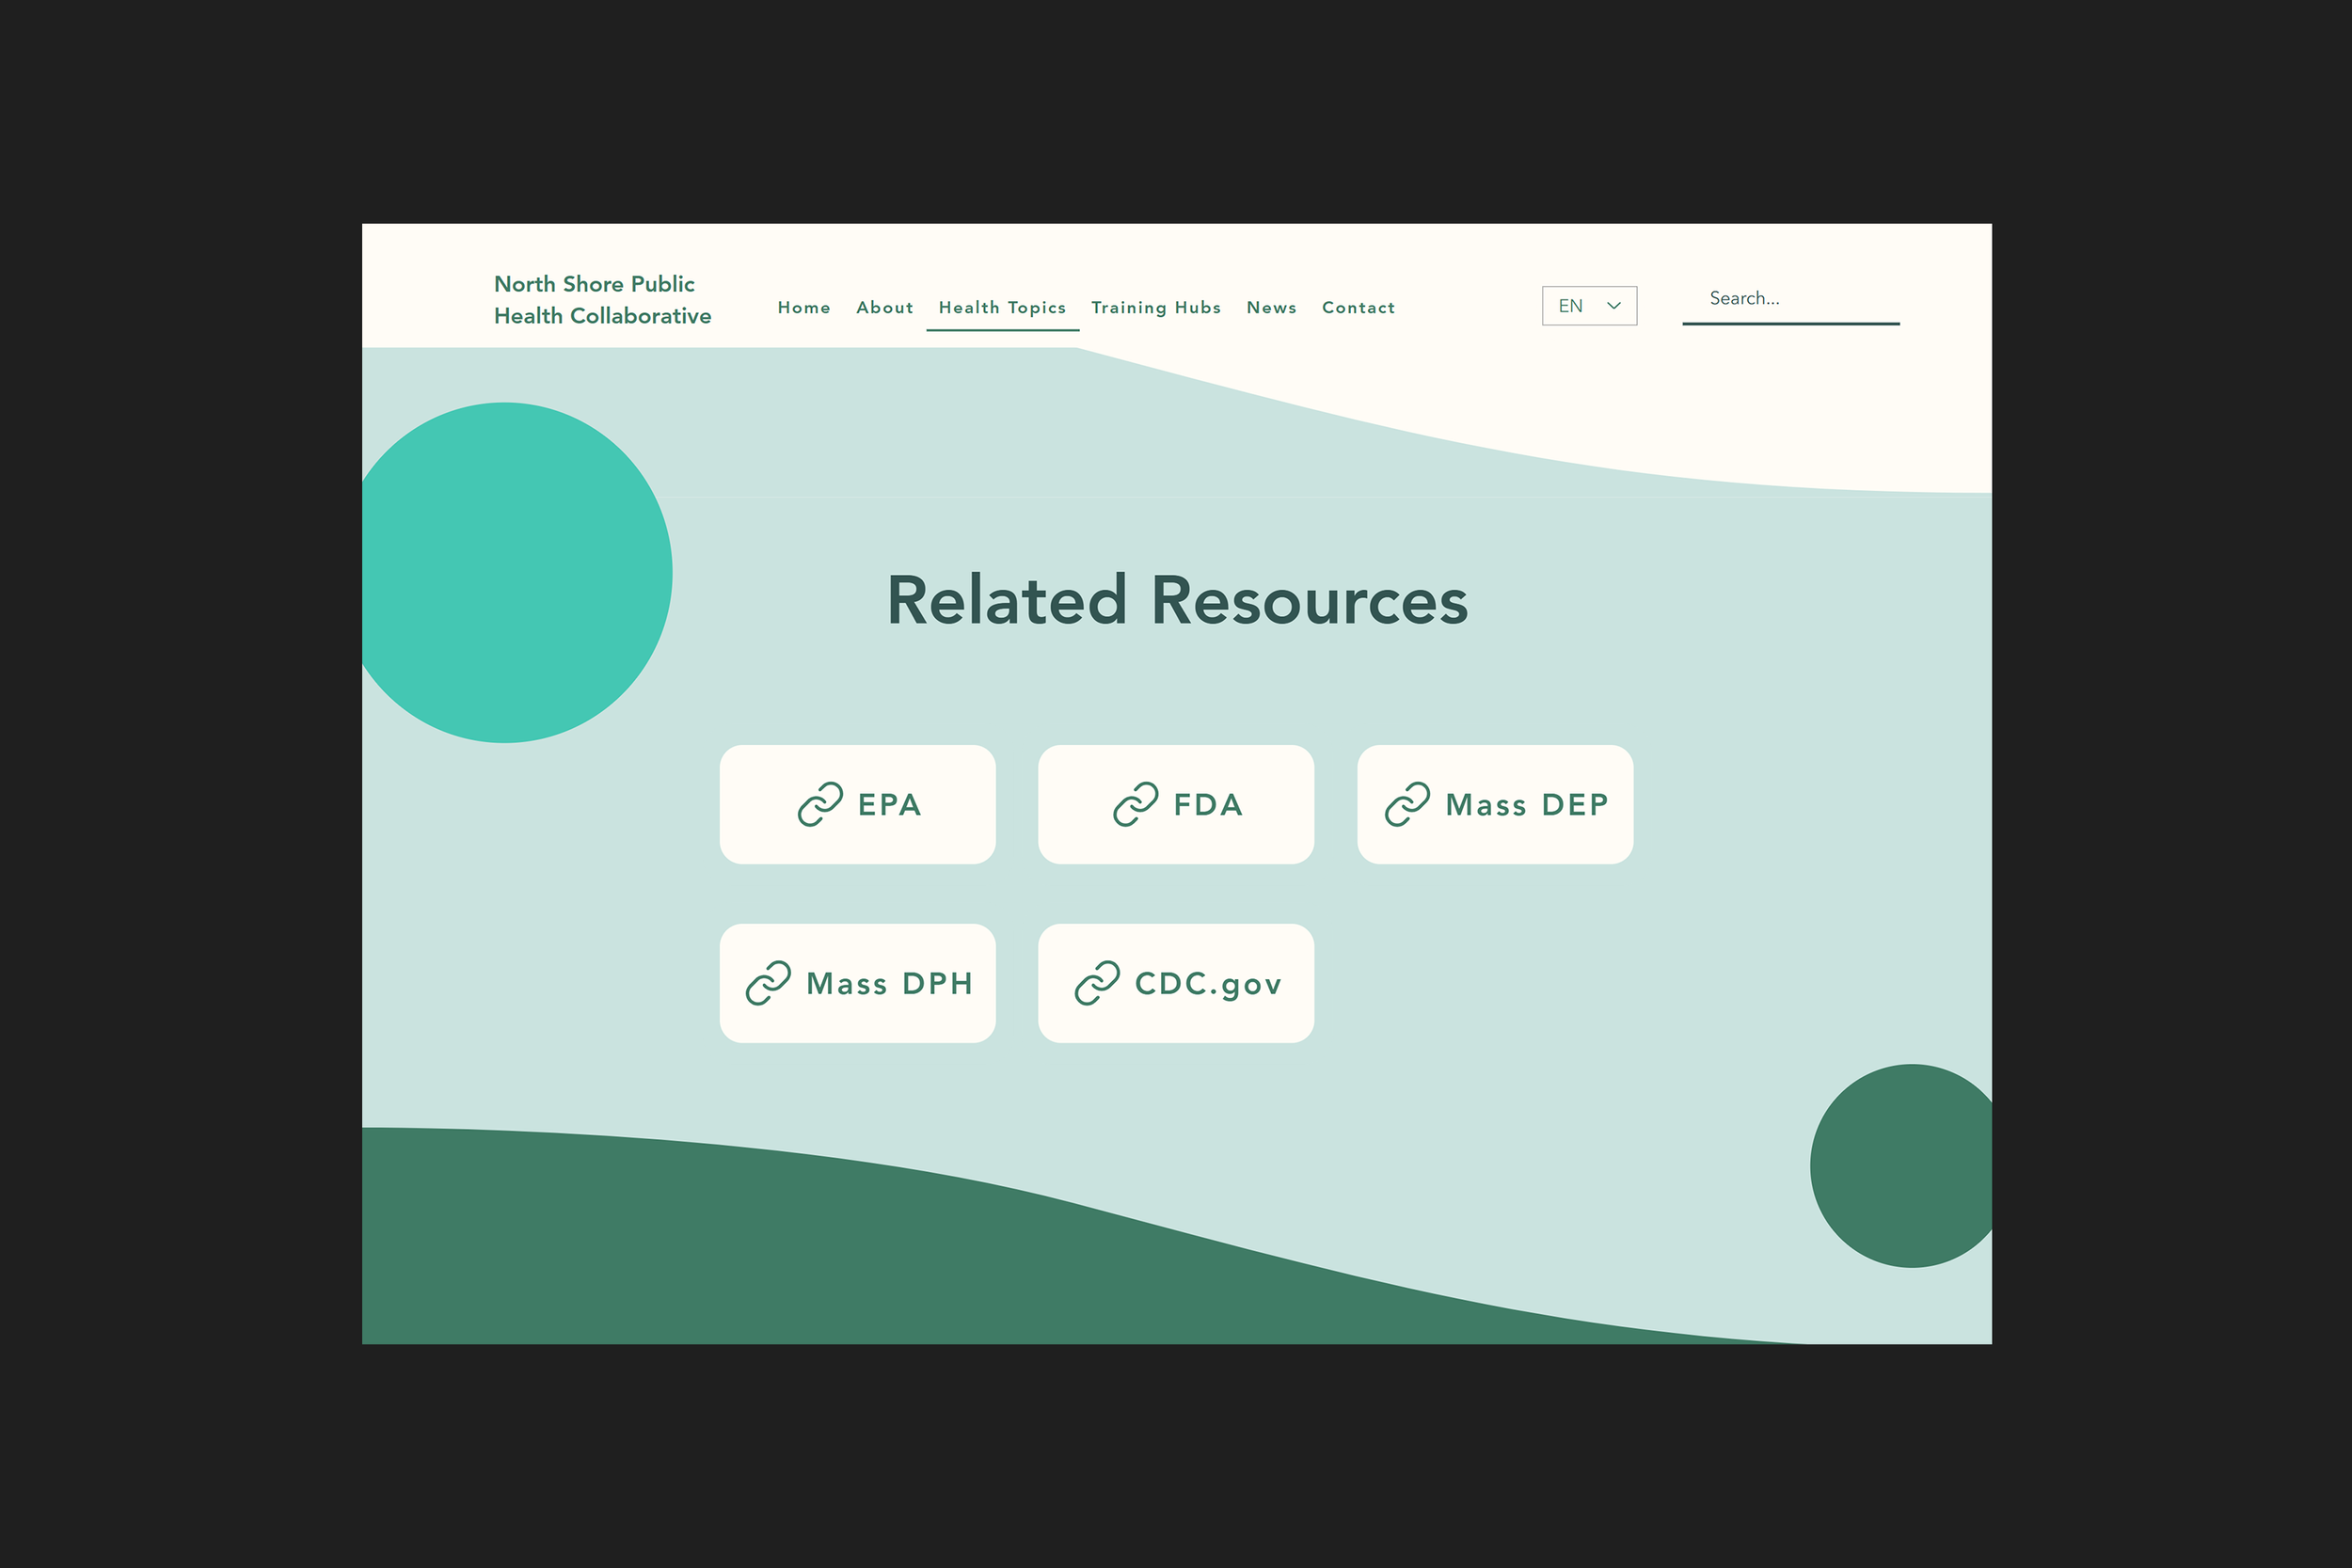Click the language selector chevron arrow

tap(1613, 306)
